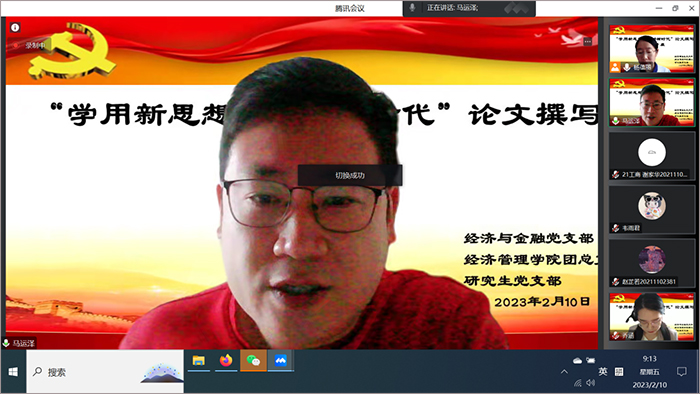Toggle the 英 input language indicator
This screenshot has height=394, width=700.
603,372
